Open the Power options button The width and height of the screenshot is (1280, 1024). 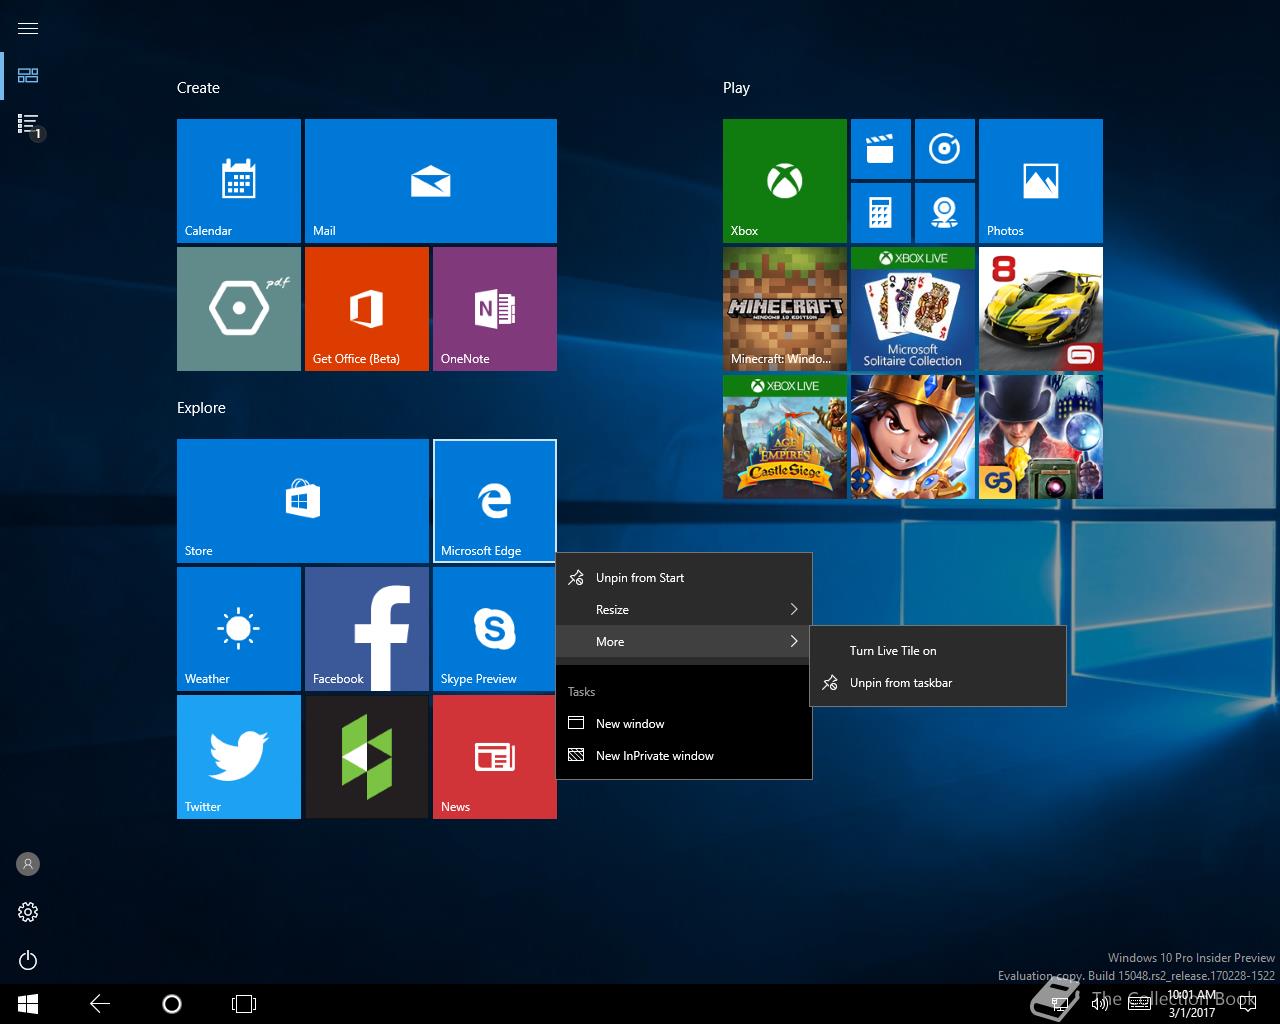point(28,960)
